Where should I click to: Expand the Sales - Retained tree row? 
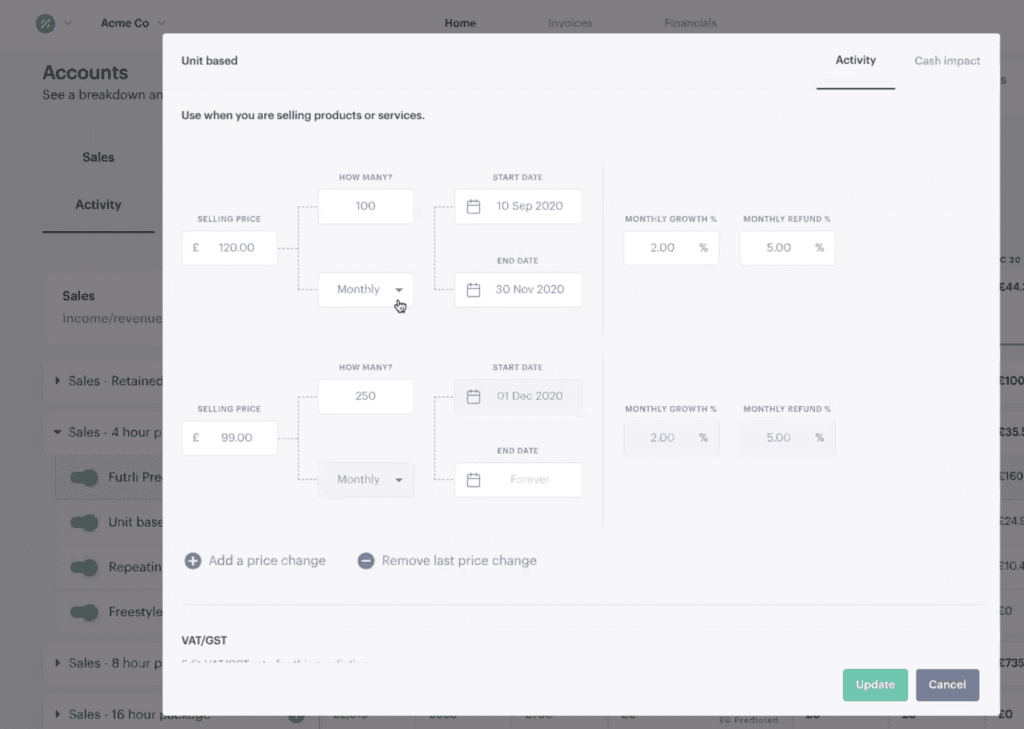(x=57, y=381)
